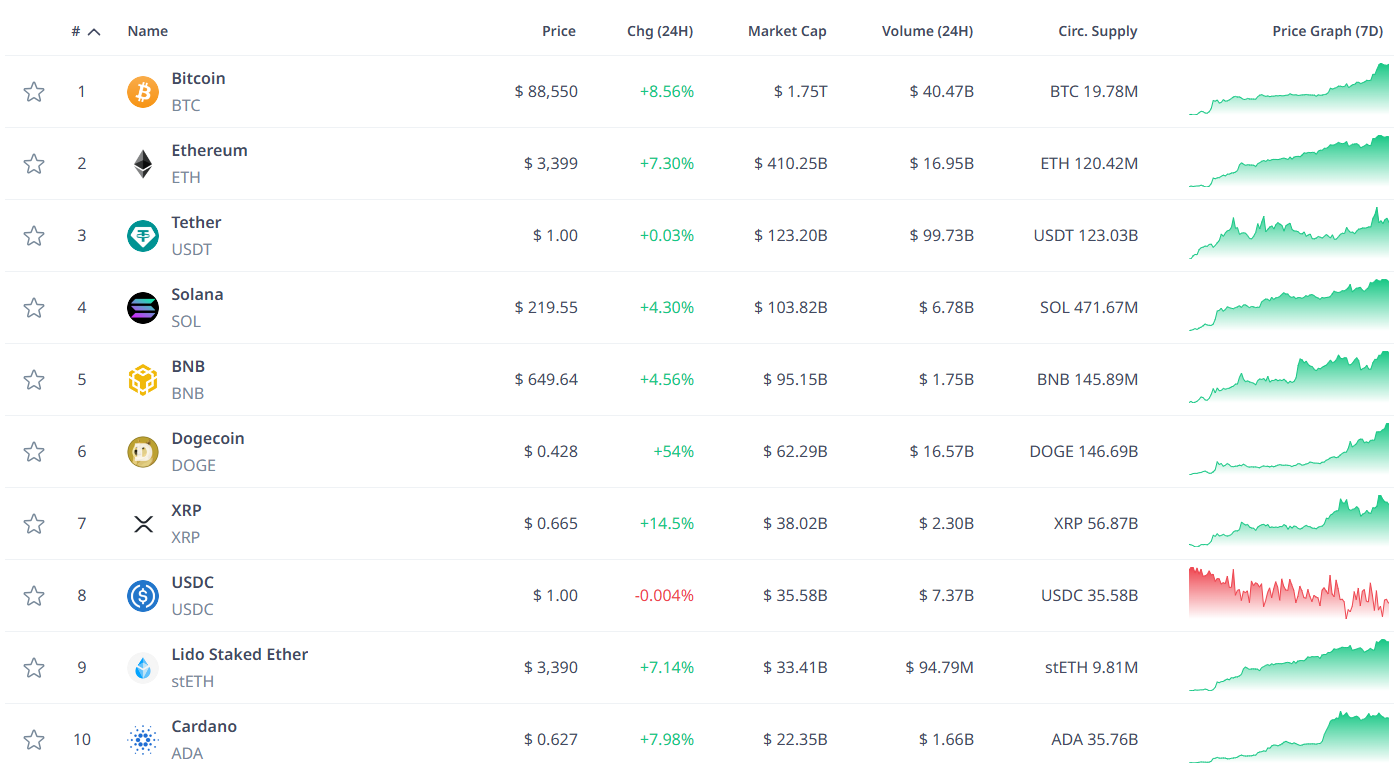Star XRP for the watchlist
1394x769 pixels.
point(34,524)
